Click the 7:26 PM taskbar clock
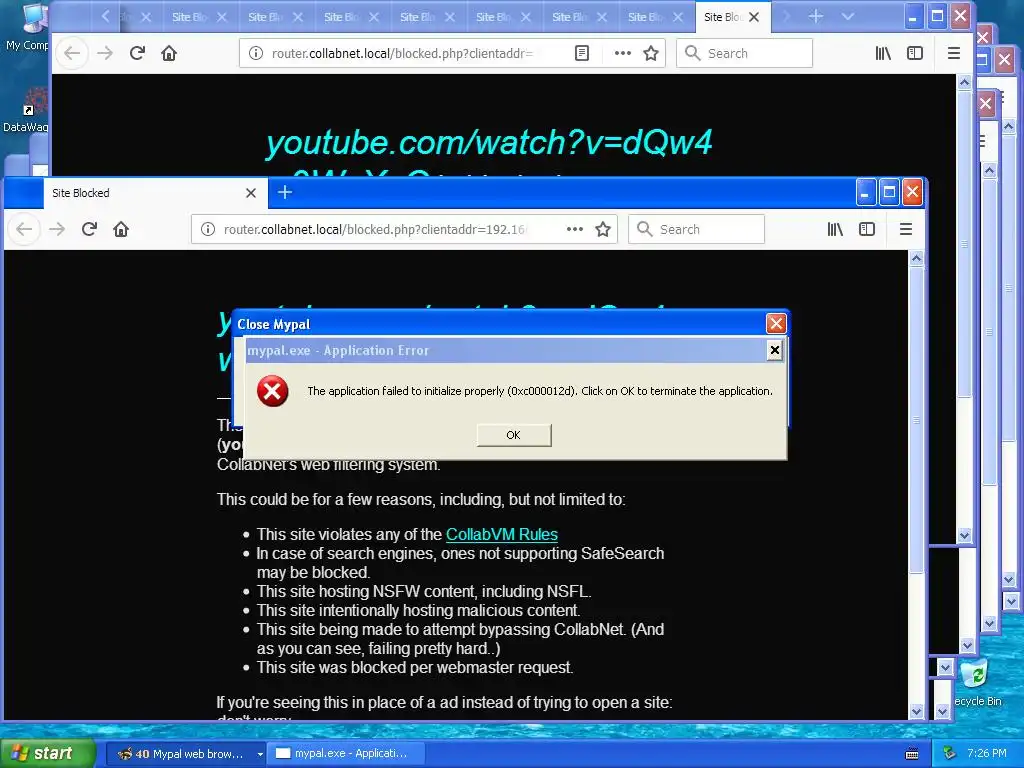Image resolution: width=1024 pixels, height=768 pixels. (x=986, y=754)
